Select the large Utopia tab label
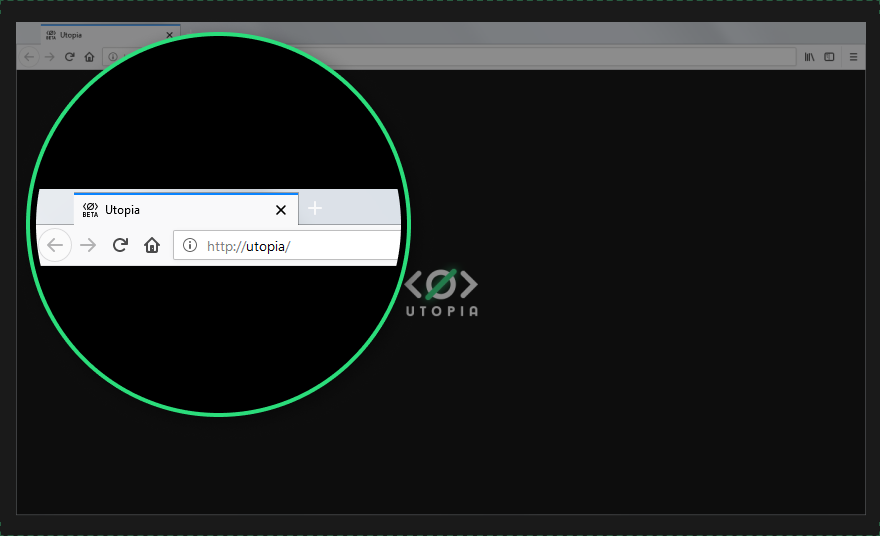The height and width of the screenshot is (536, 880). point(122,210)
